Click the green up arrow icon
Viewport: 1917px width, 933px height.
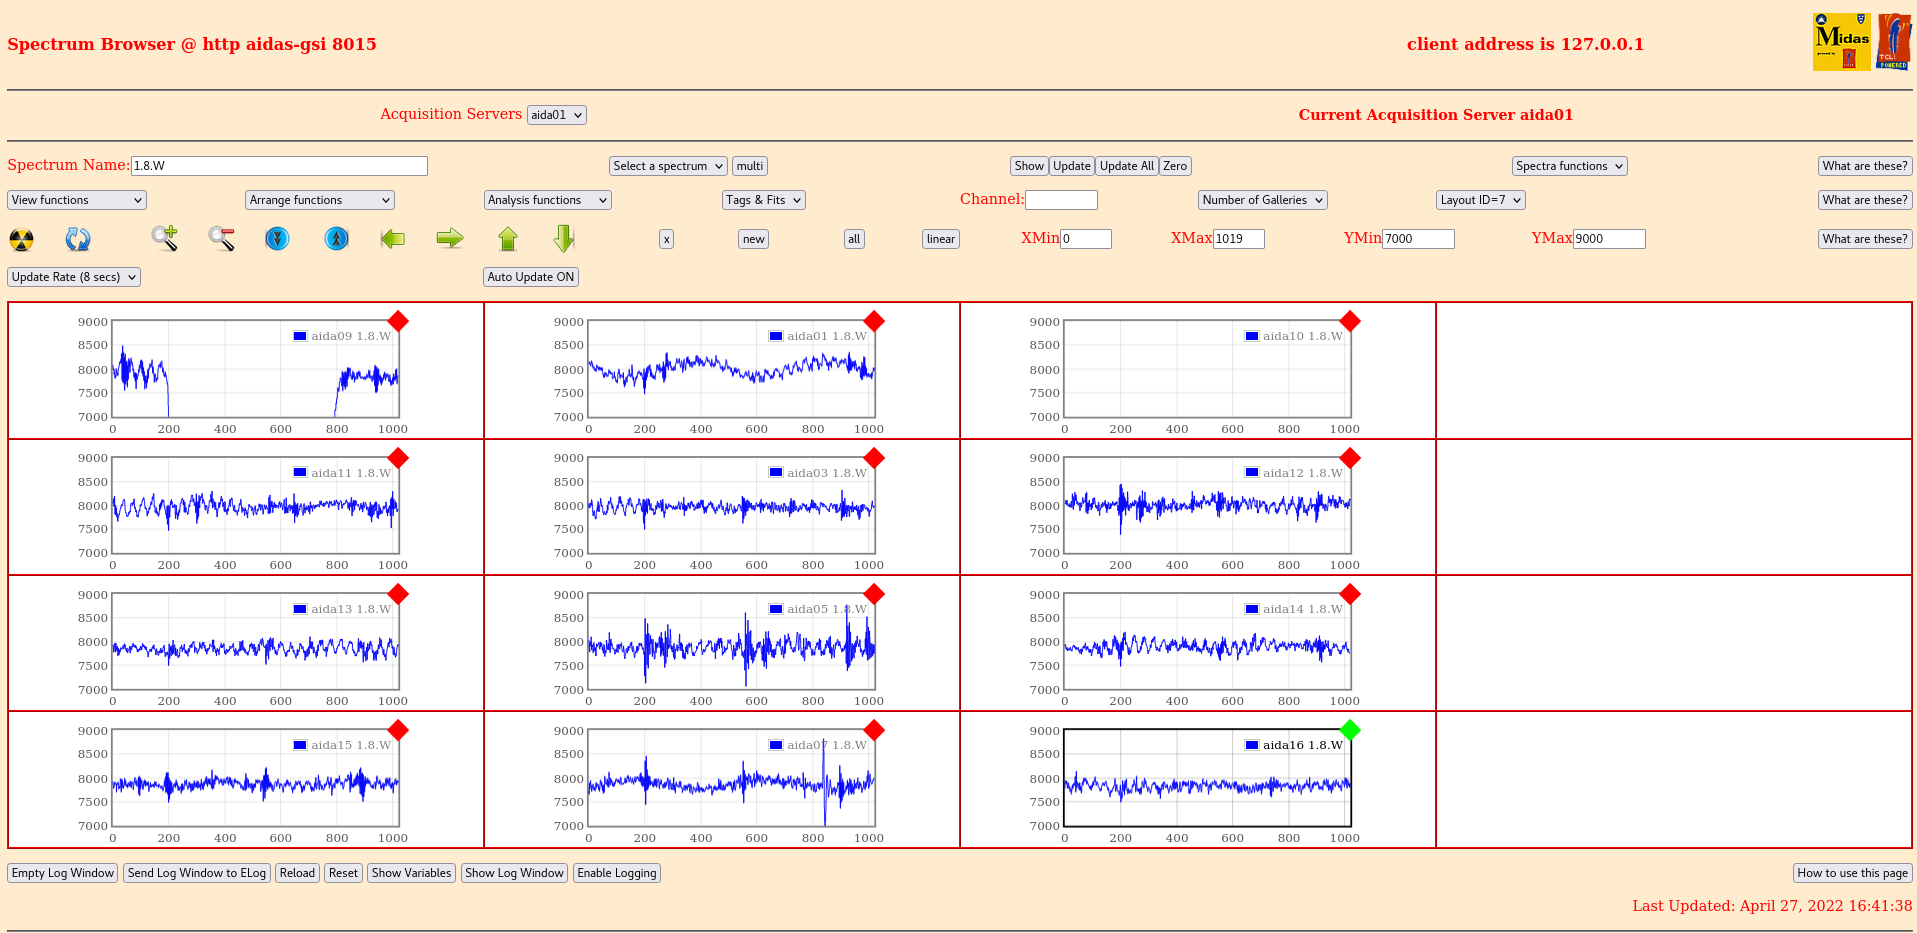pos(508,238)
